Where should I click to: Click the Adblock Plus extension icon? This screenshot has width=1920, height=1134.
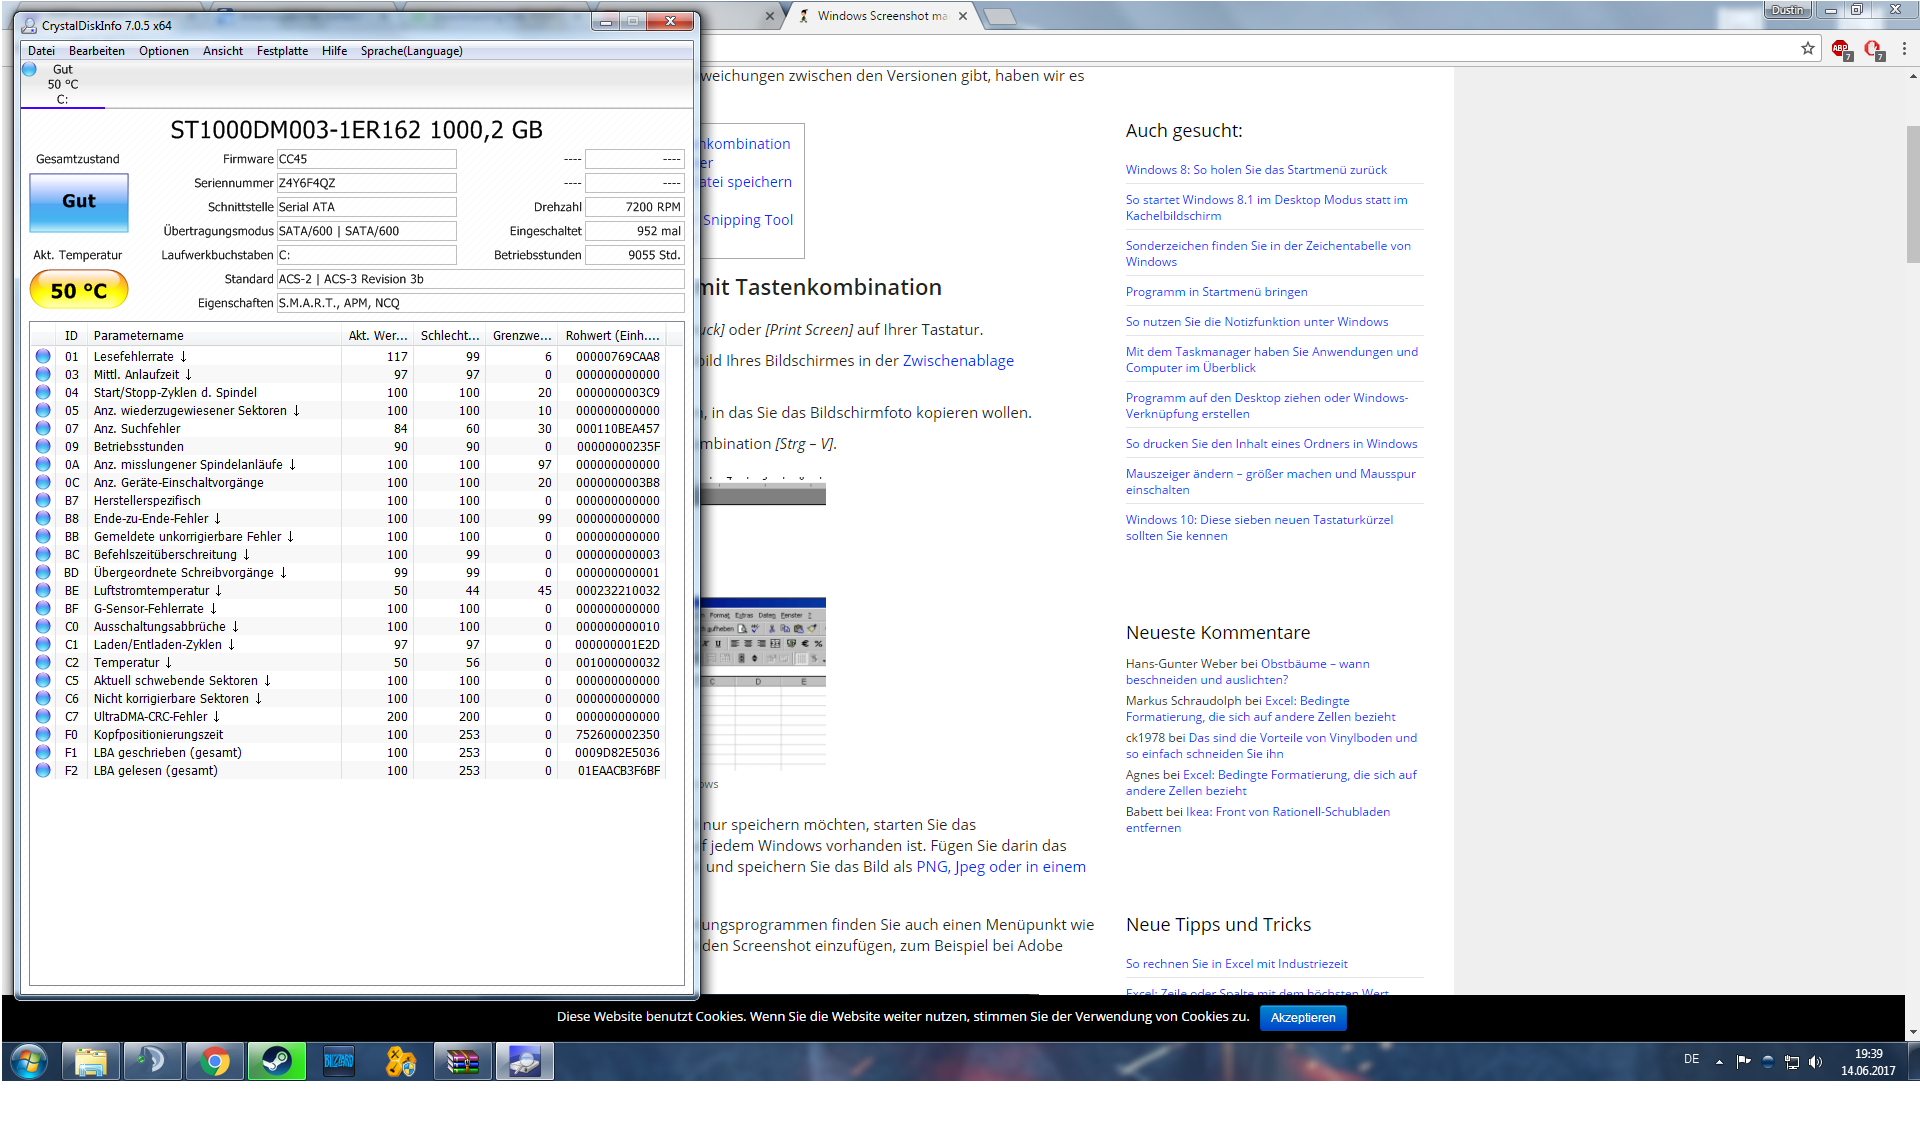click(x=1840, y=49)
